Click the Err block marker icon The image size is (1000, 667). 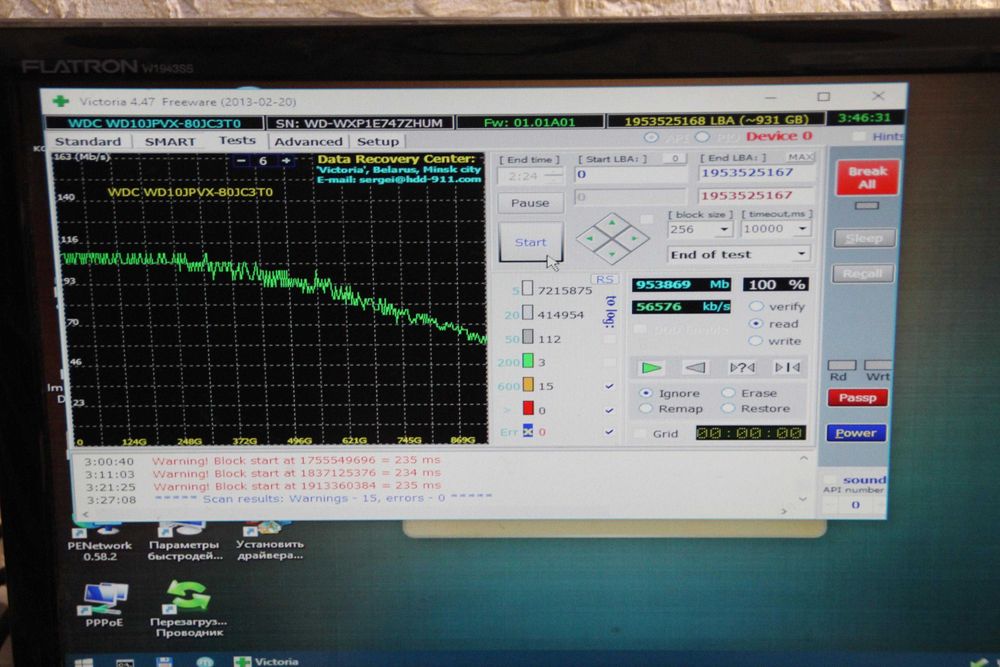coord(527,432)
